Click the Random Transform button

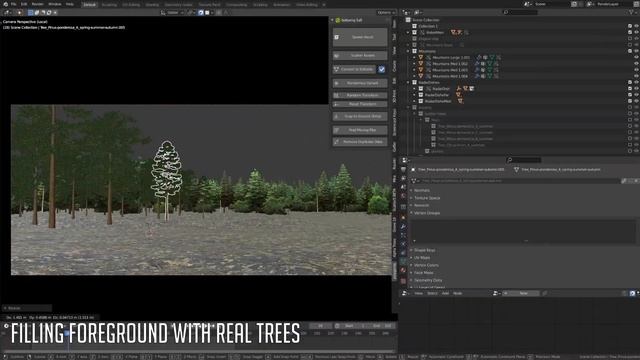pyautogui.click(x=360, y=95)
